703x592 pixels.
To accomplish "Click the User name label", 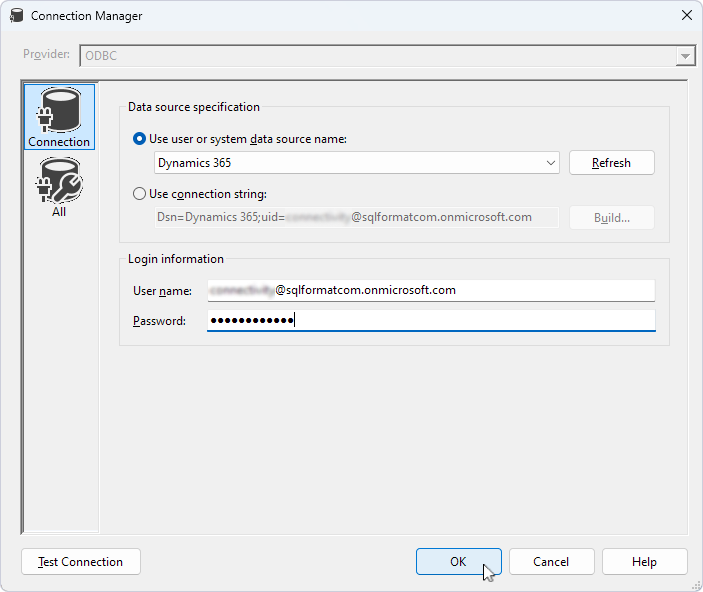I will click(162, 291).
